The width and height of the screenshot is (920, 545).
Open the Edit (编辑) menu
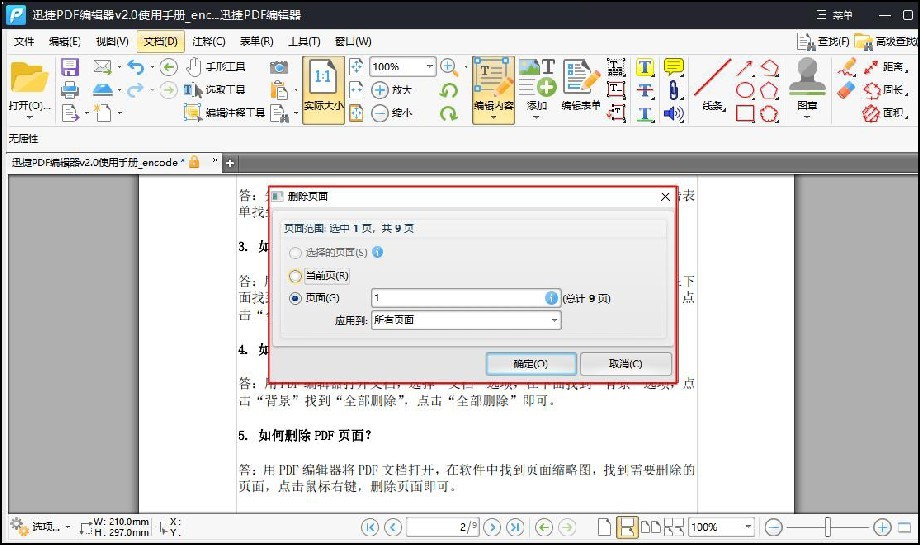(x=65, y=42)
